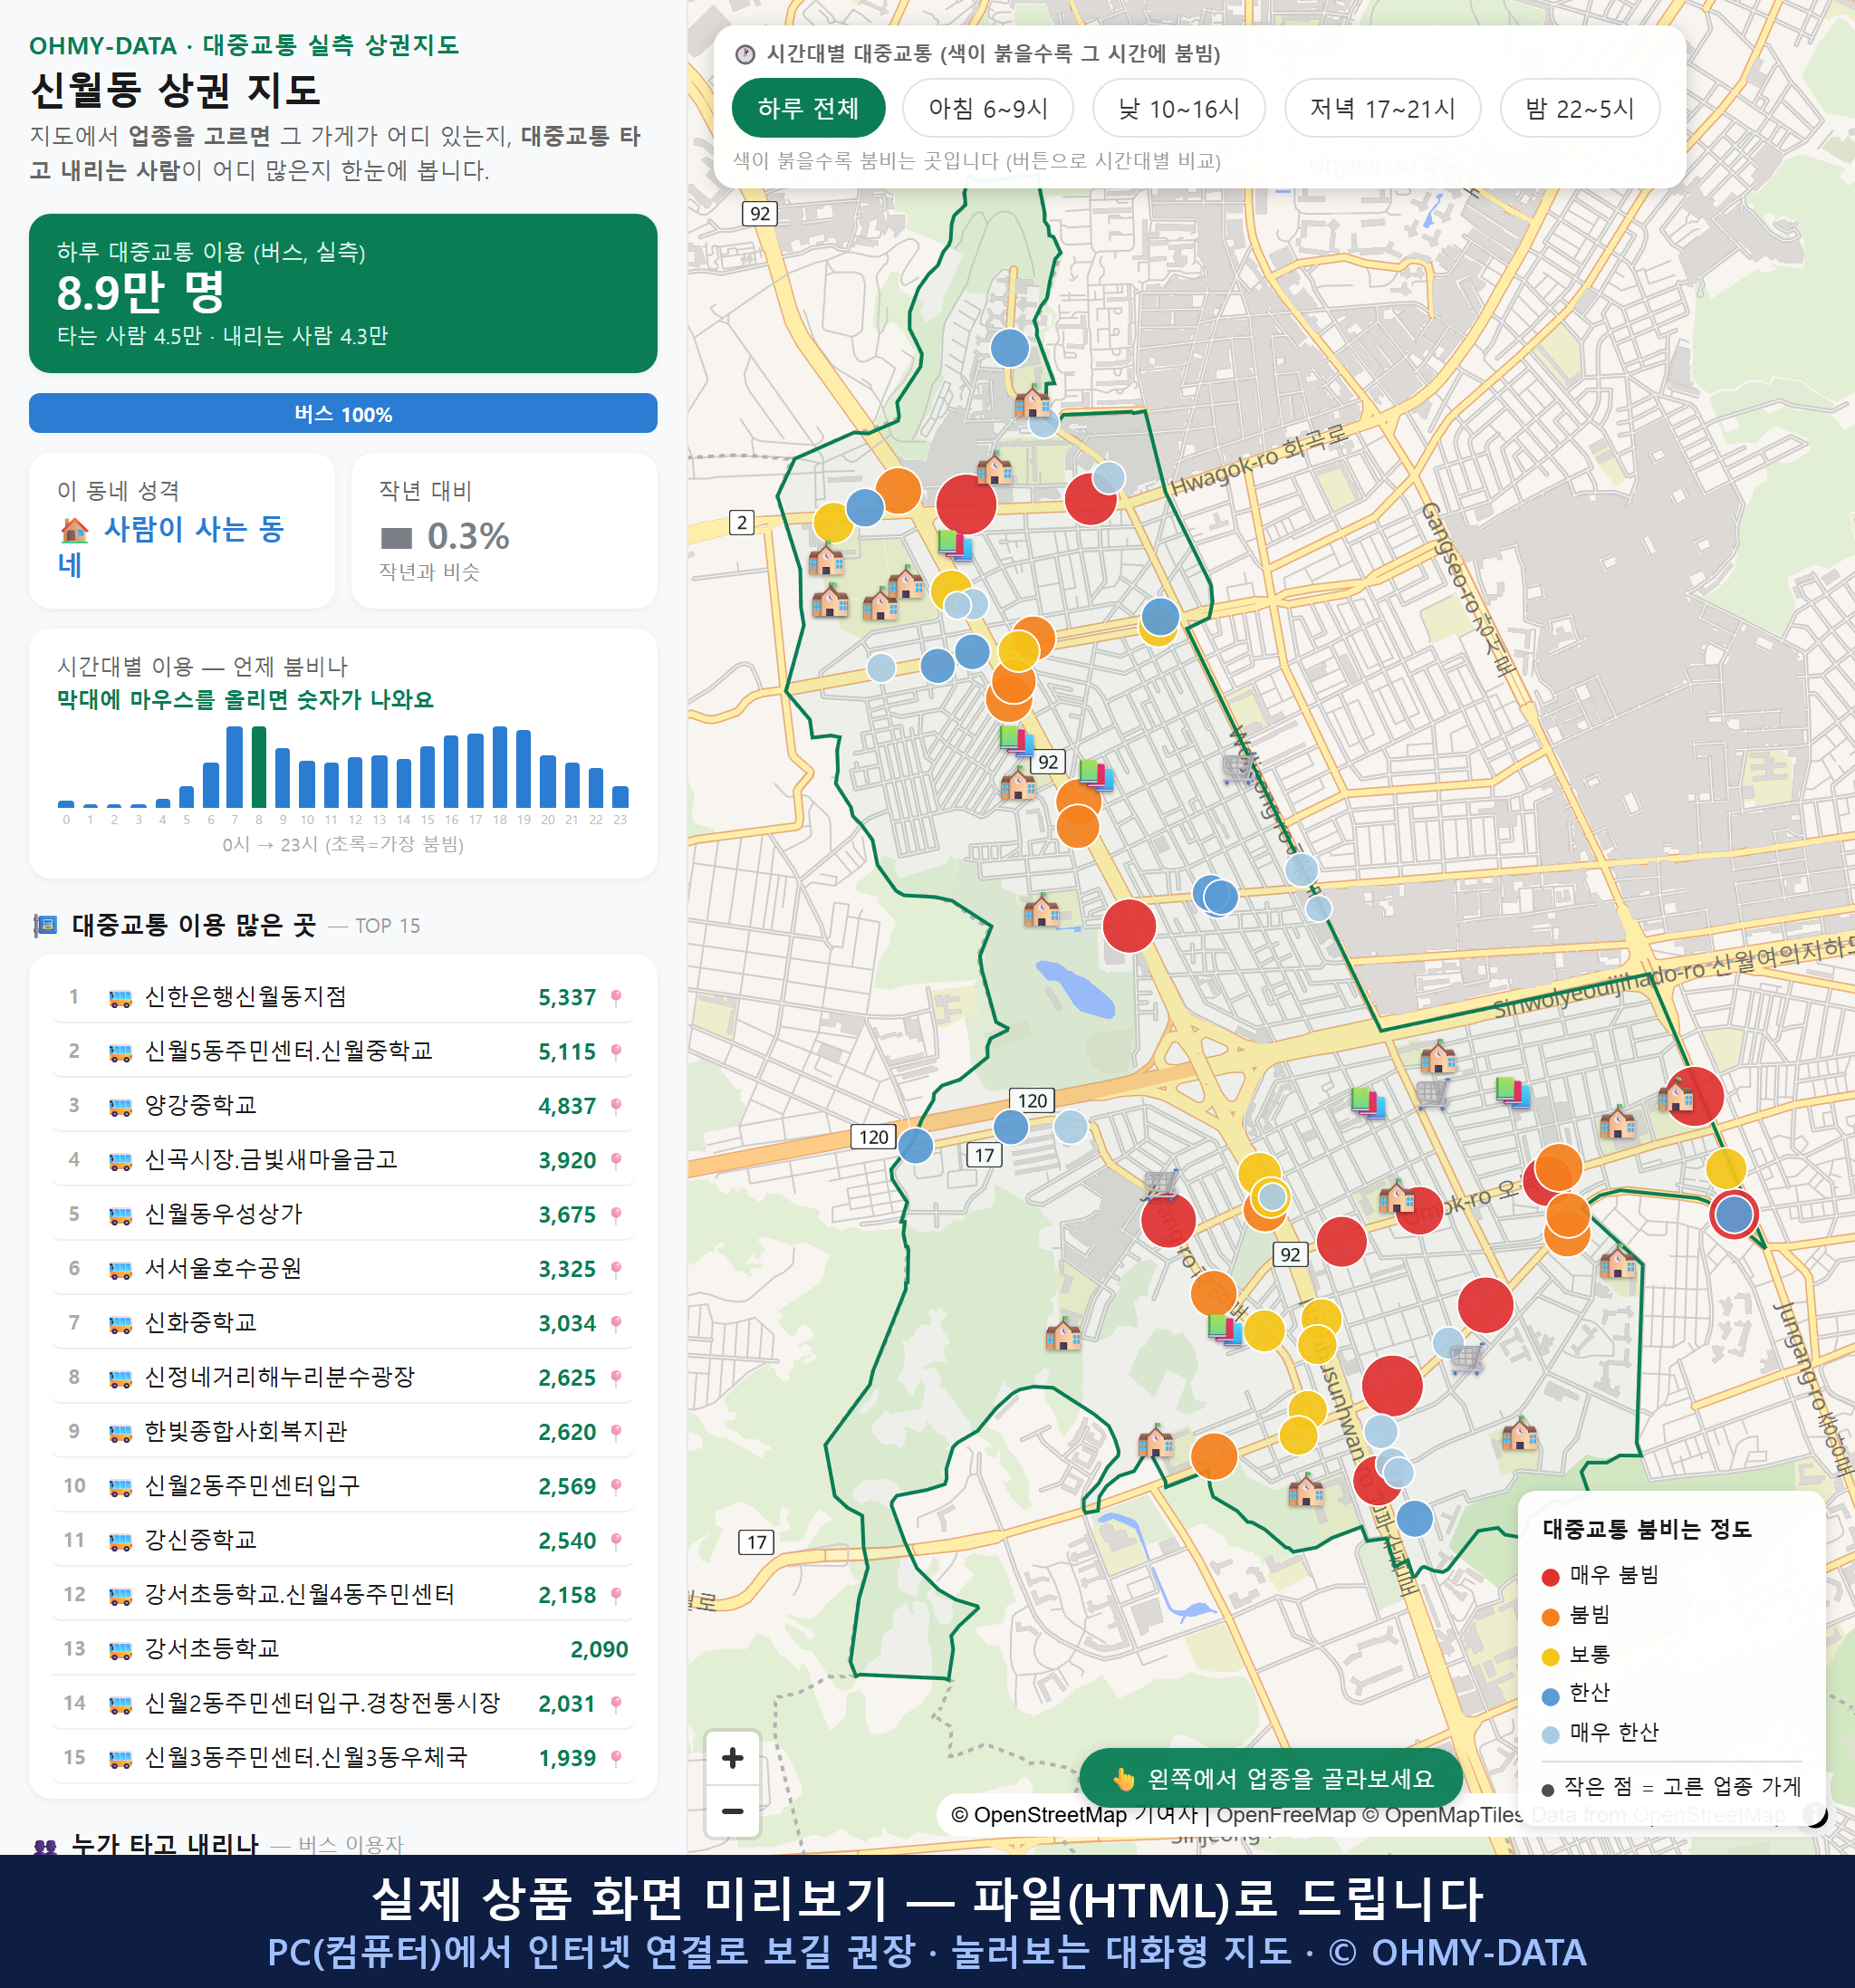
Task: Open the 양강중학교 list row
Action: click(343, 1106)
